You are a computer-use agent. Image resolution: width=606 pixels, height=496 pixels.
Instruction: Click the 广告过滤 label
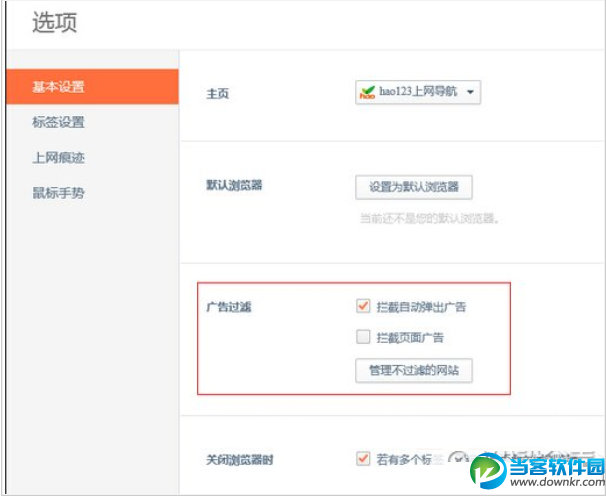point(229,307)
